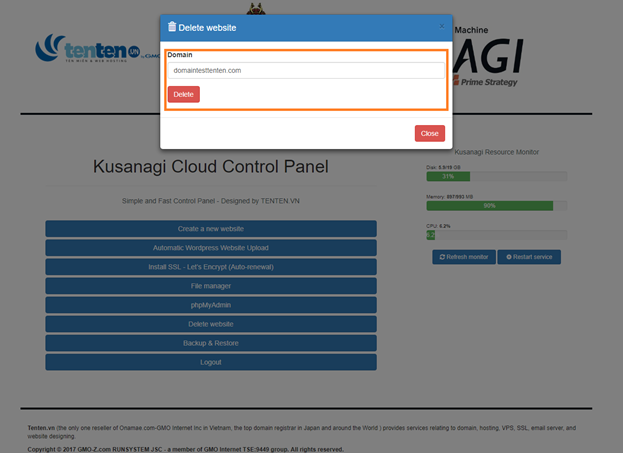The image size is (623, 453).
Task: Click the Disk usage 31% progress bar
Action: tap(497, 176)
